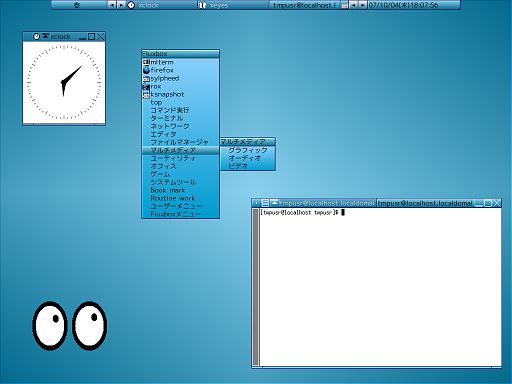The image size is (512, 384).
Task: Click the マルチメディア submenu title header
Action: pyautogui.click(x=248, y=142)
